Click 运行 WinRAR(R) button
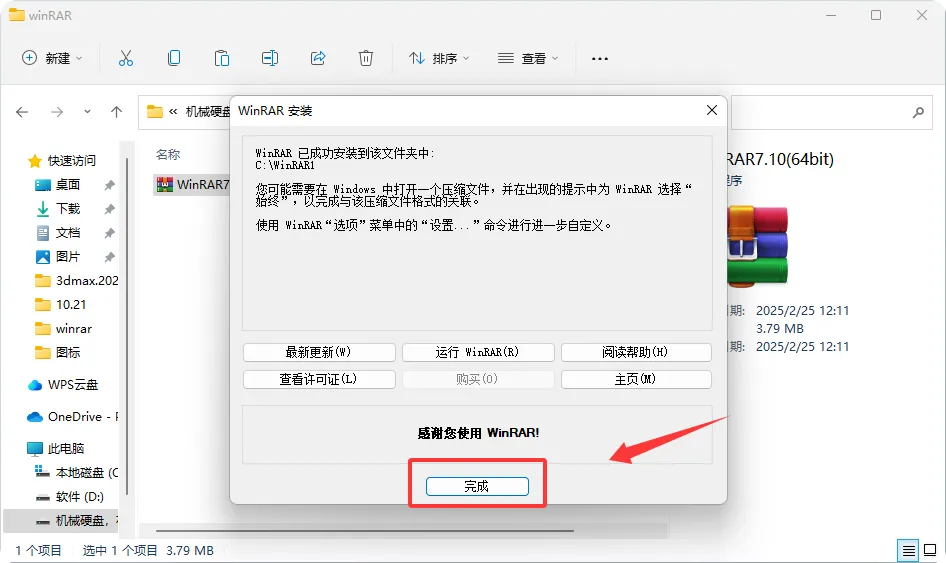Image resolution: width=946 pixels, height=563 pixels. [478, 352]
